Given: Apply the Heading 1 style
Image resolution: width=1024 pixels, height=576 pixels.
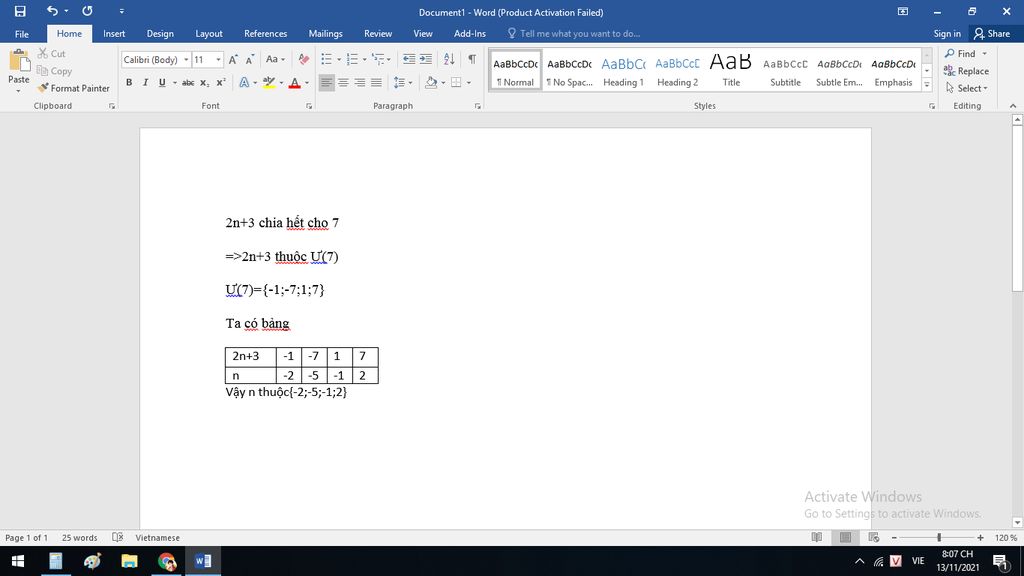Looking at the screenshot, I should click(x=623, y=71).
